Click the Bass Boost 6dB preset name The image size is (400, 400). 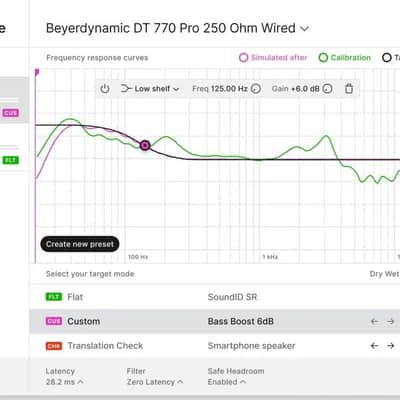click(x=241, y=321)
